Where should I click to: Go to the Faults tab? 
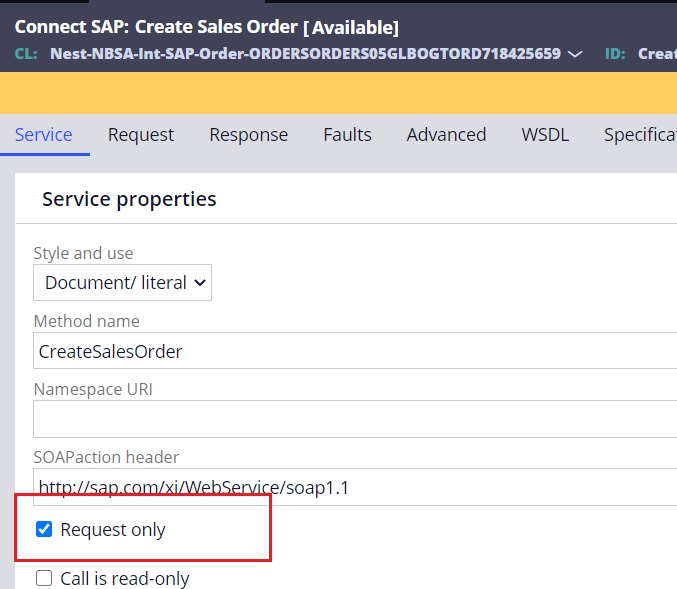click(347, 135)
